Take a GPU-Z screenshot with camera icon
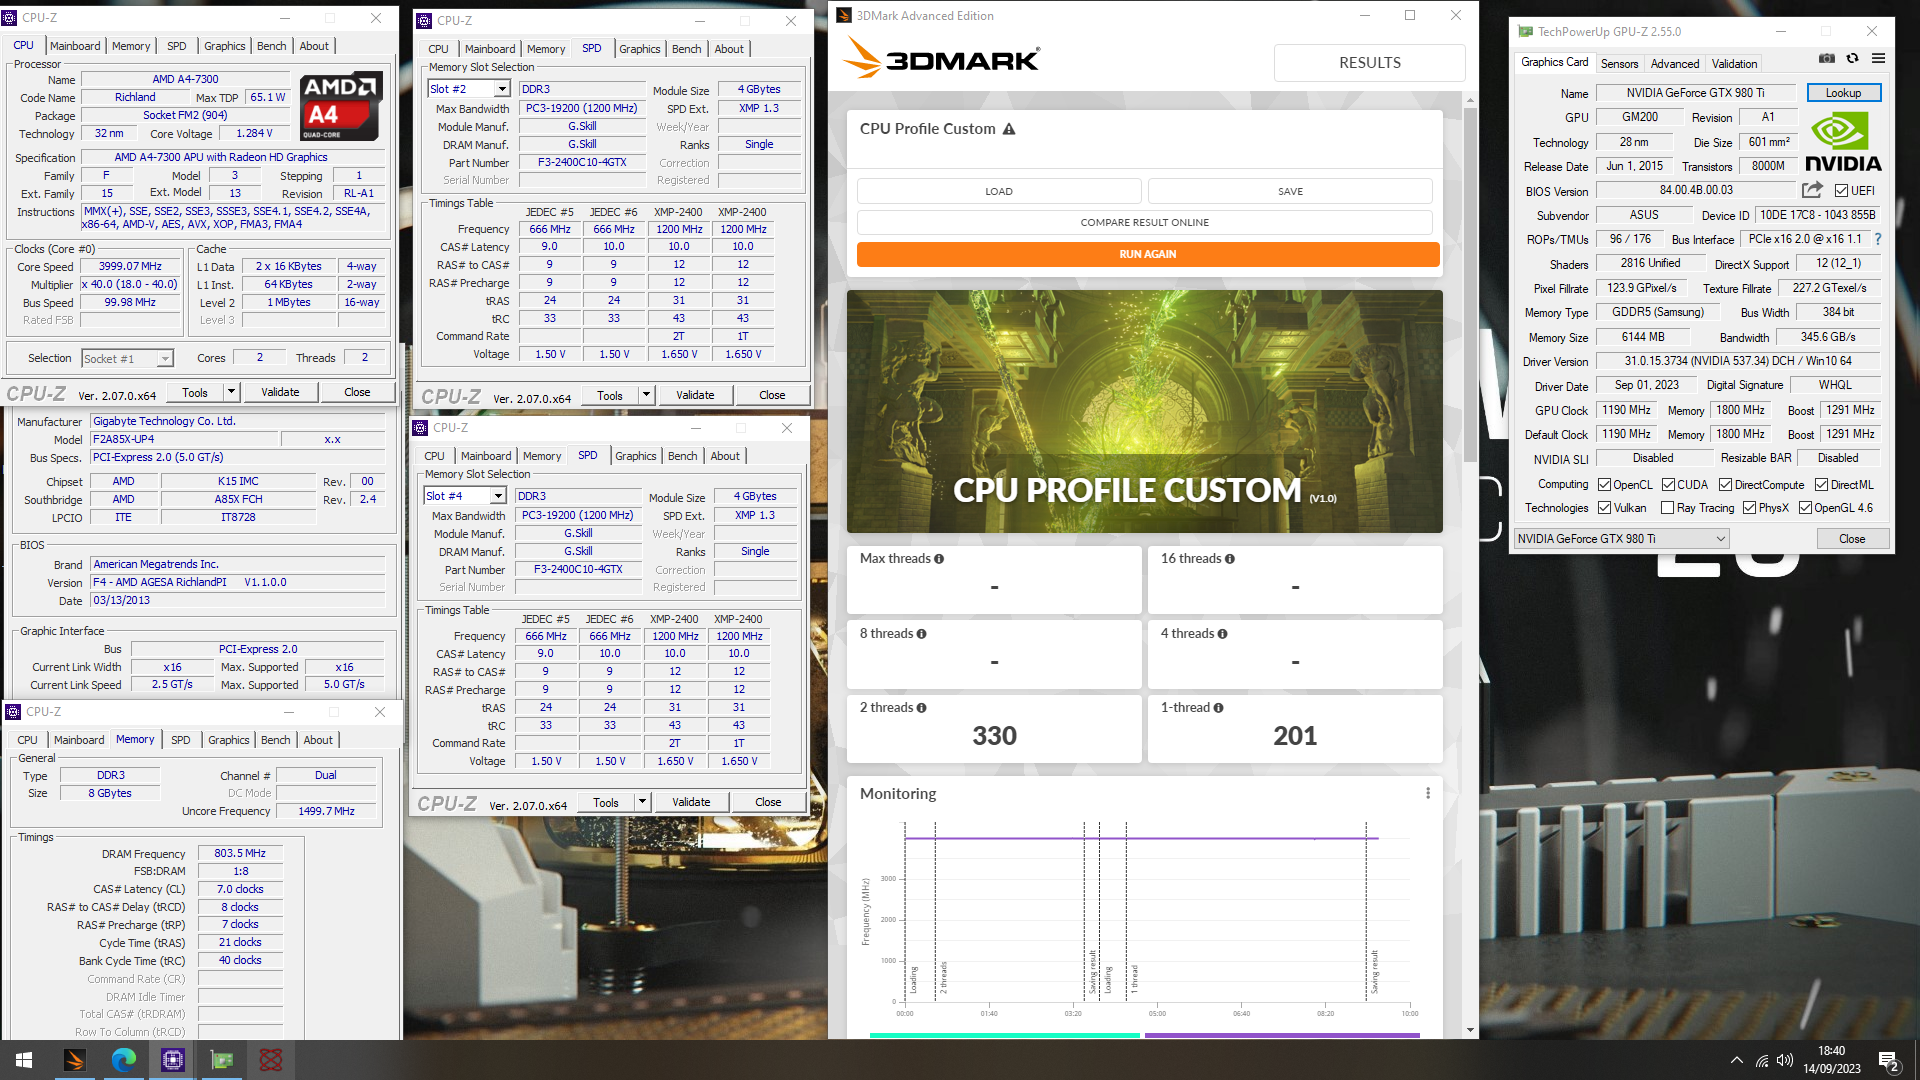The height and width of the screenshot is (1080, 1920). tap(1826, 59)
